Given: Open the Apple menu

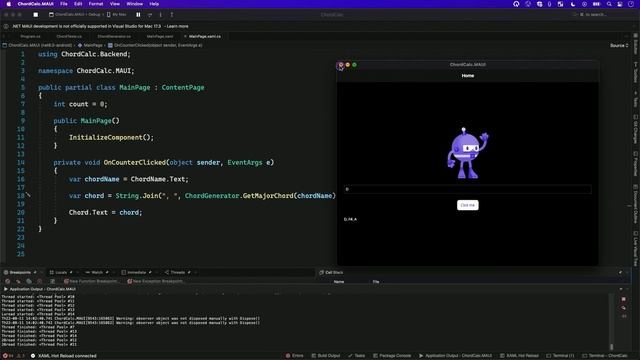Looking at the screenshot, I should [9, 4].
